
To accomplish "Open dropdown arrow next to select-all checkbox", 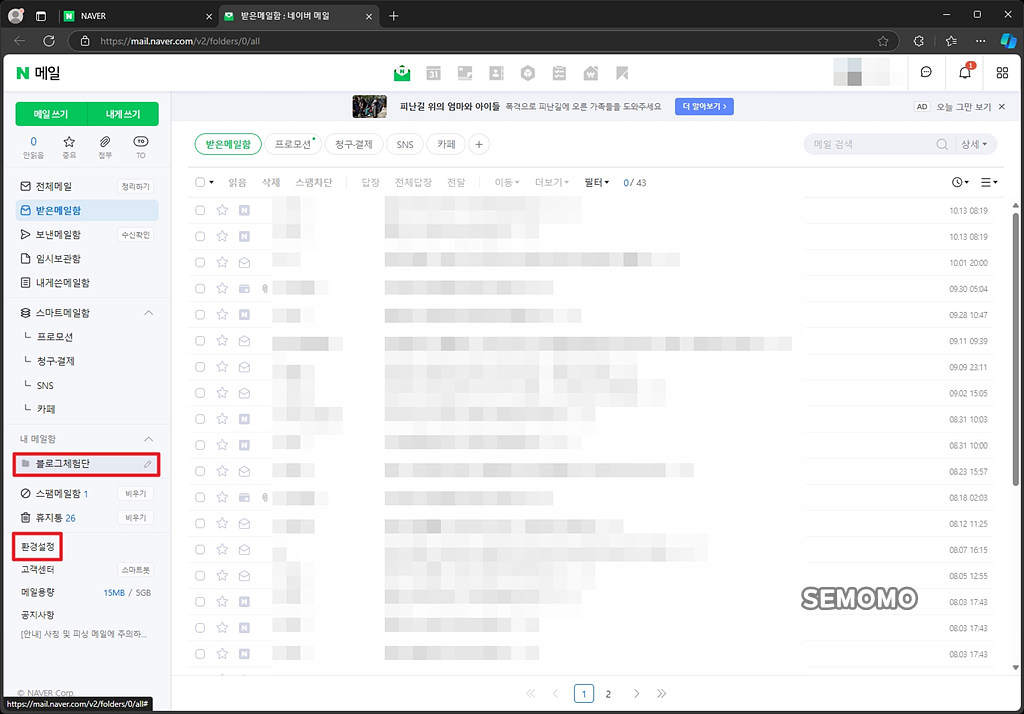I will pos(212,183).
